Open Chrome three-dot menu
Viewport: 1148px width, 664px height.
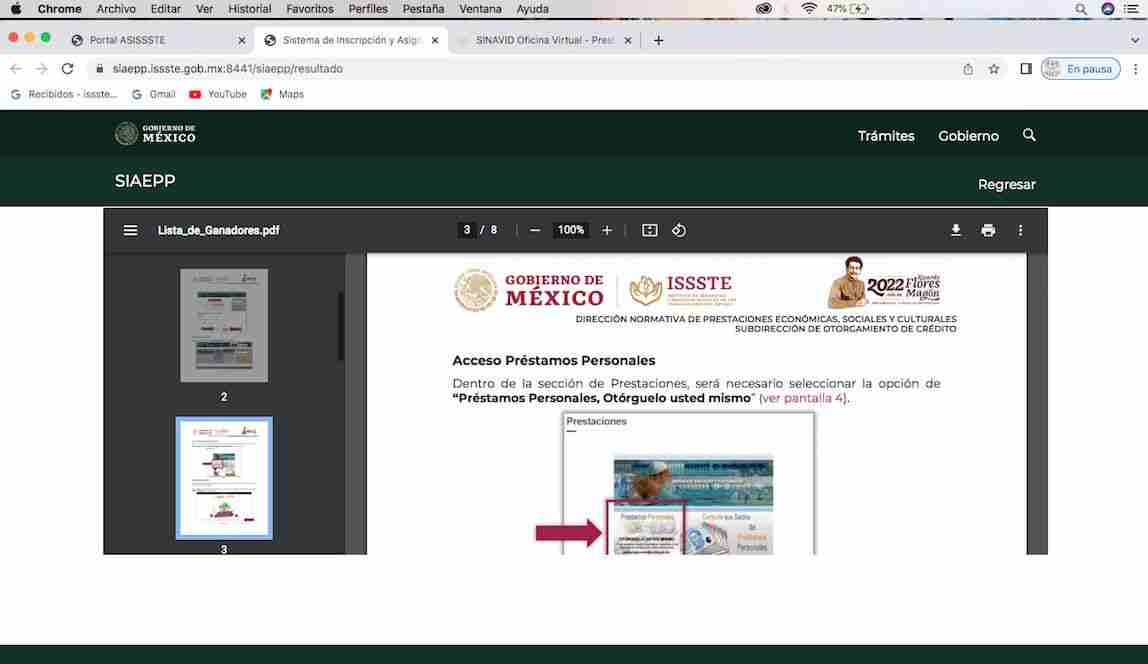1136,69
